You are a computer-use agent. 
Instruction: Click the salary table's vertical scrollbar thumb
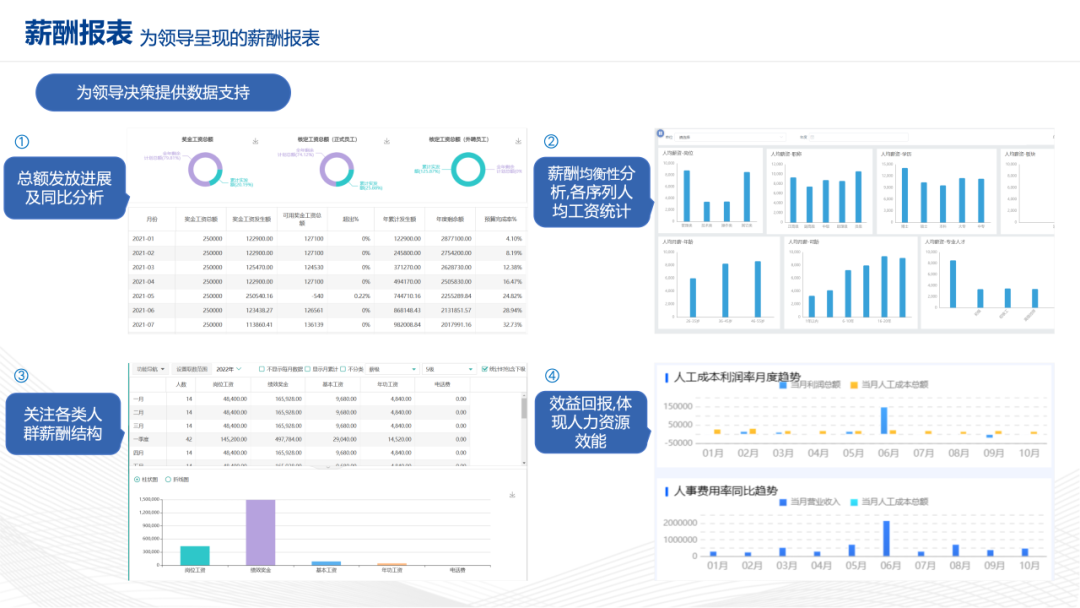pos(524,408)
